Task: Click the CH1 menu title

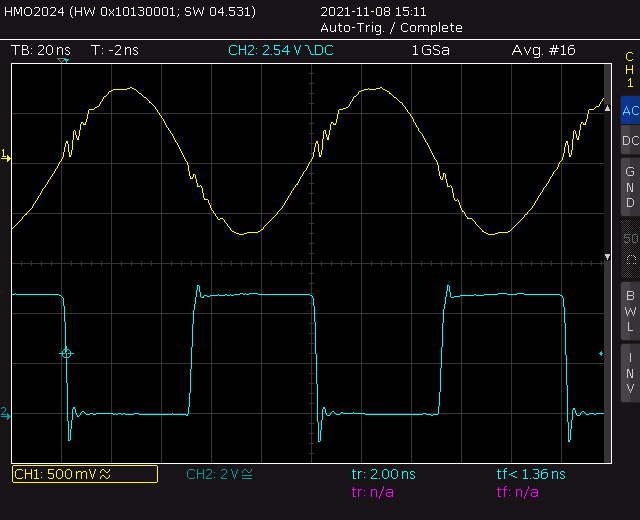Action: click(x=630, y=69)
